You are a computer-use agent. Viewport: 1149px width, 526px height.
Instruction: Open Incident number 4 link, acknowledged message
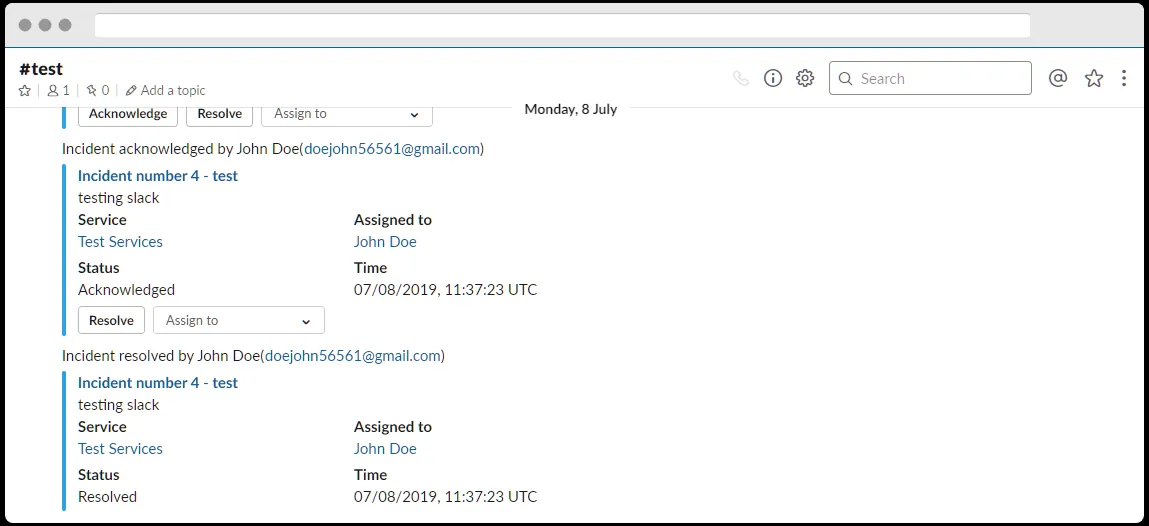[x=158, y=176]
